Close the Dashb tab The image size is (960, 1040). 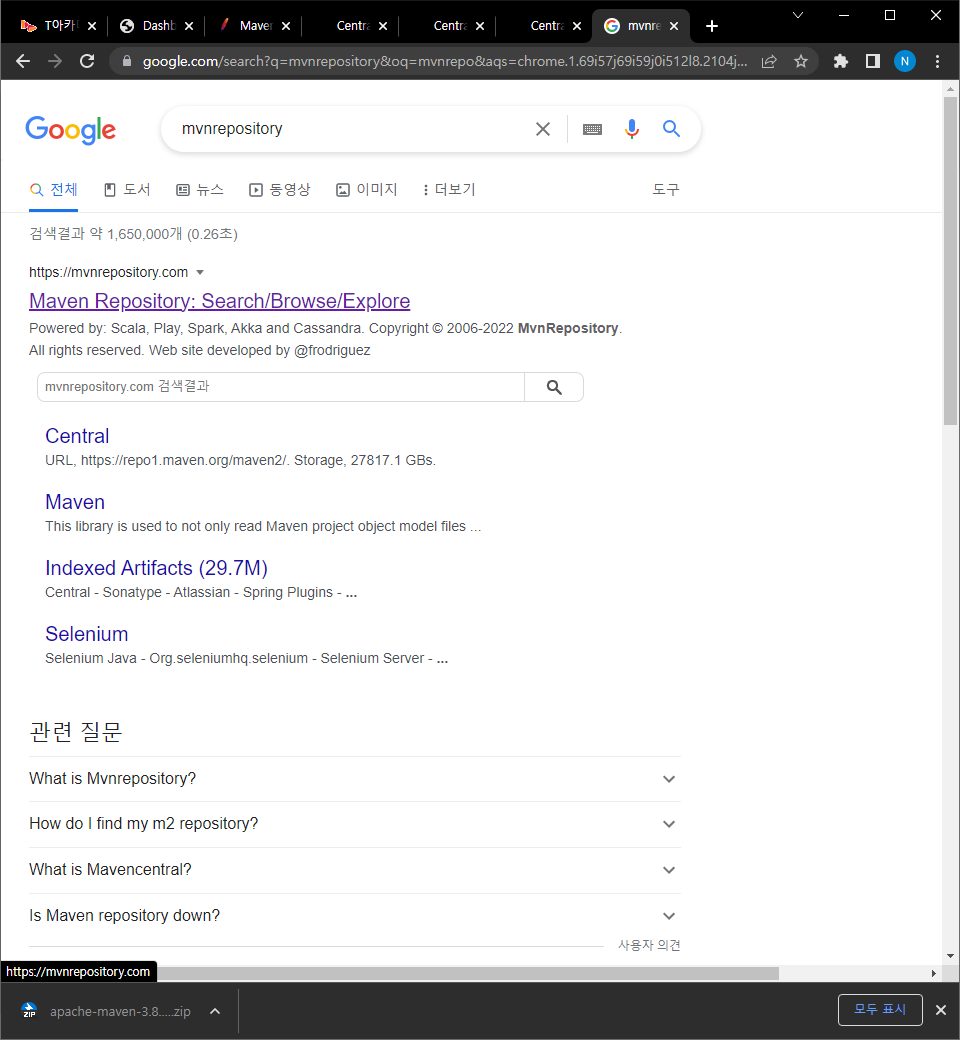(x=189, y=26)
